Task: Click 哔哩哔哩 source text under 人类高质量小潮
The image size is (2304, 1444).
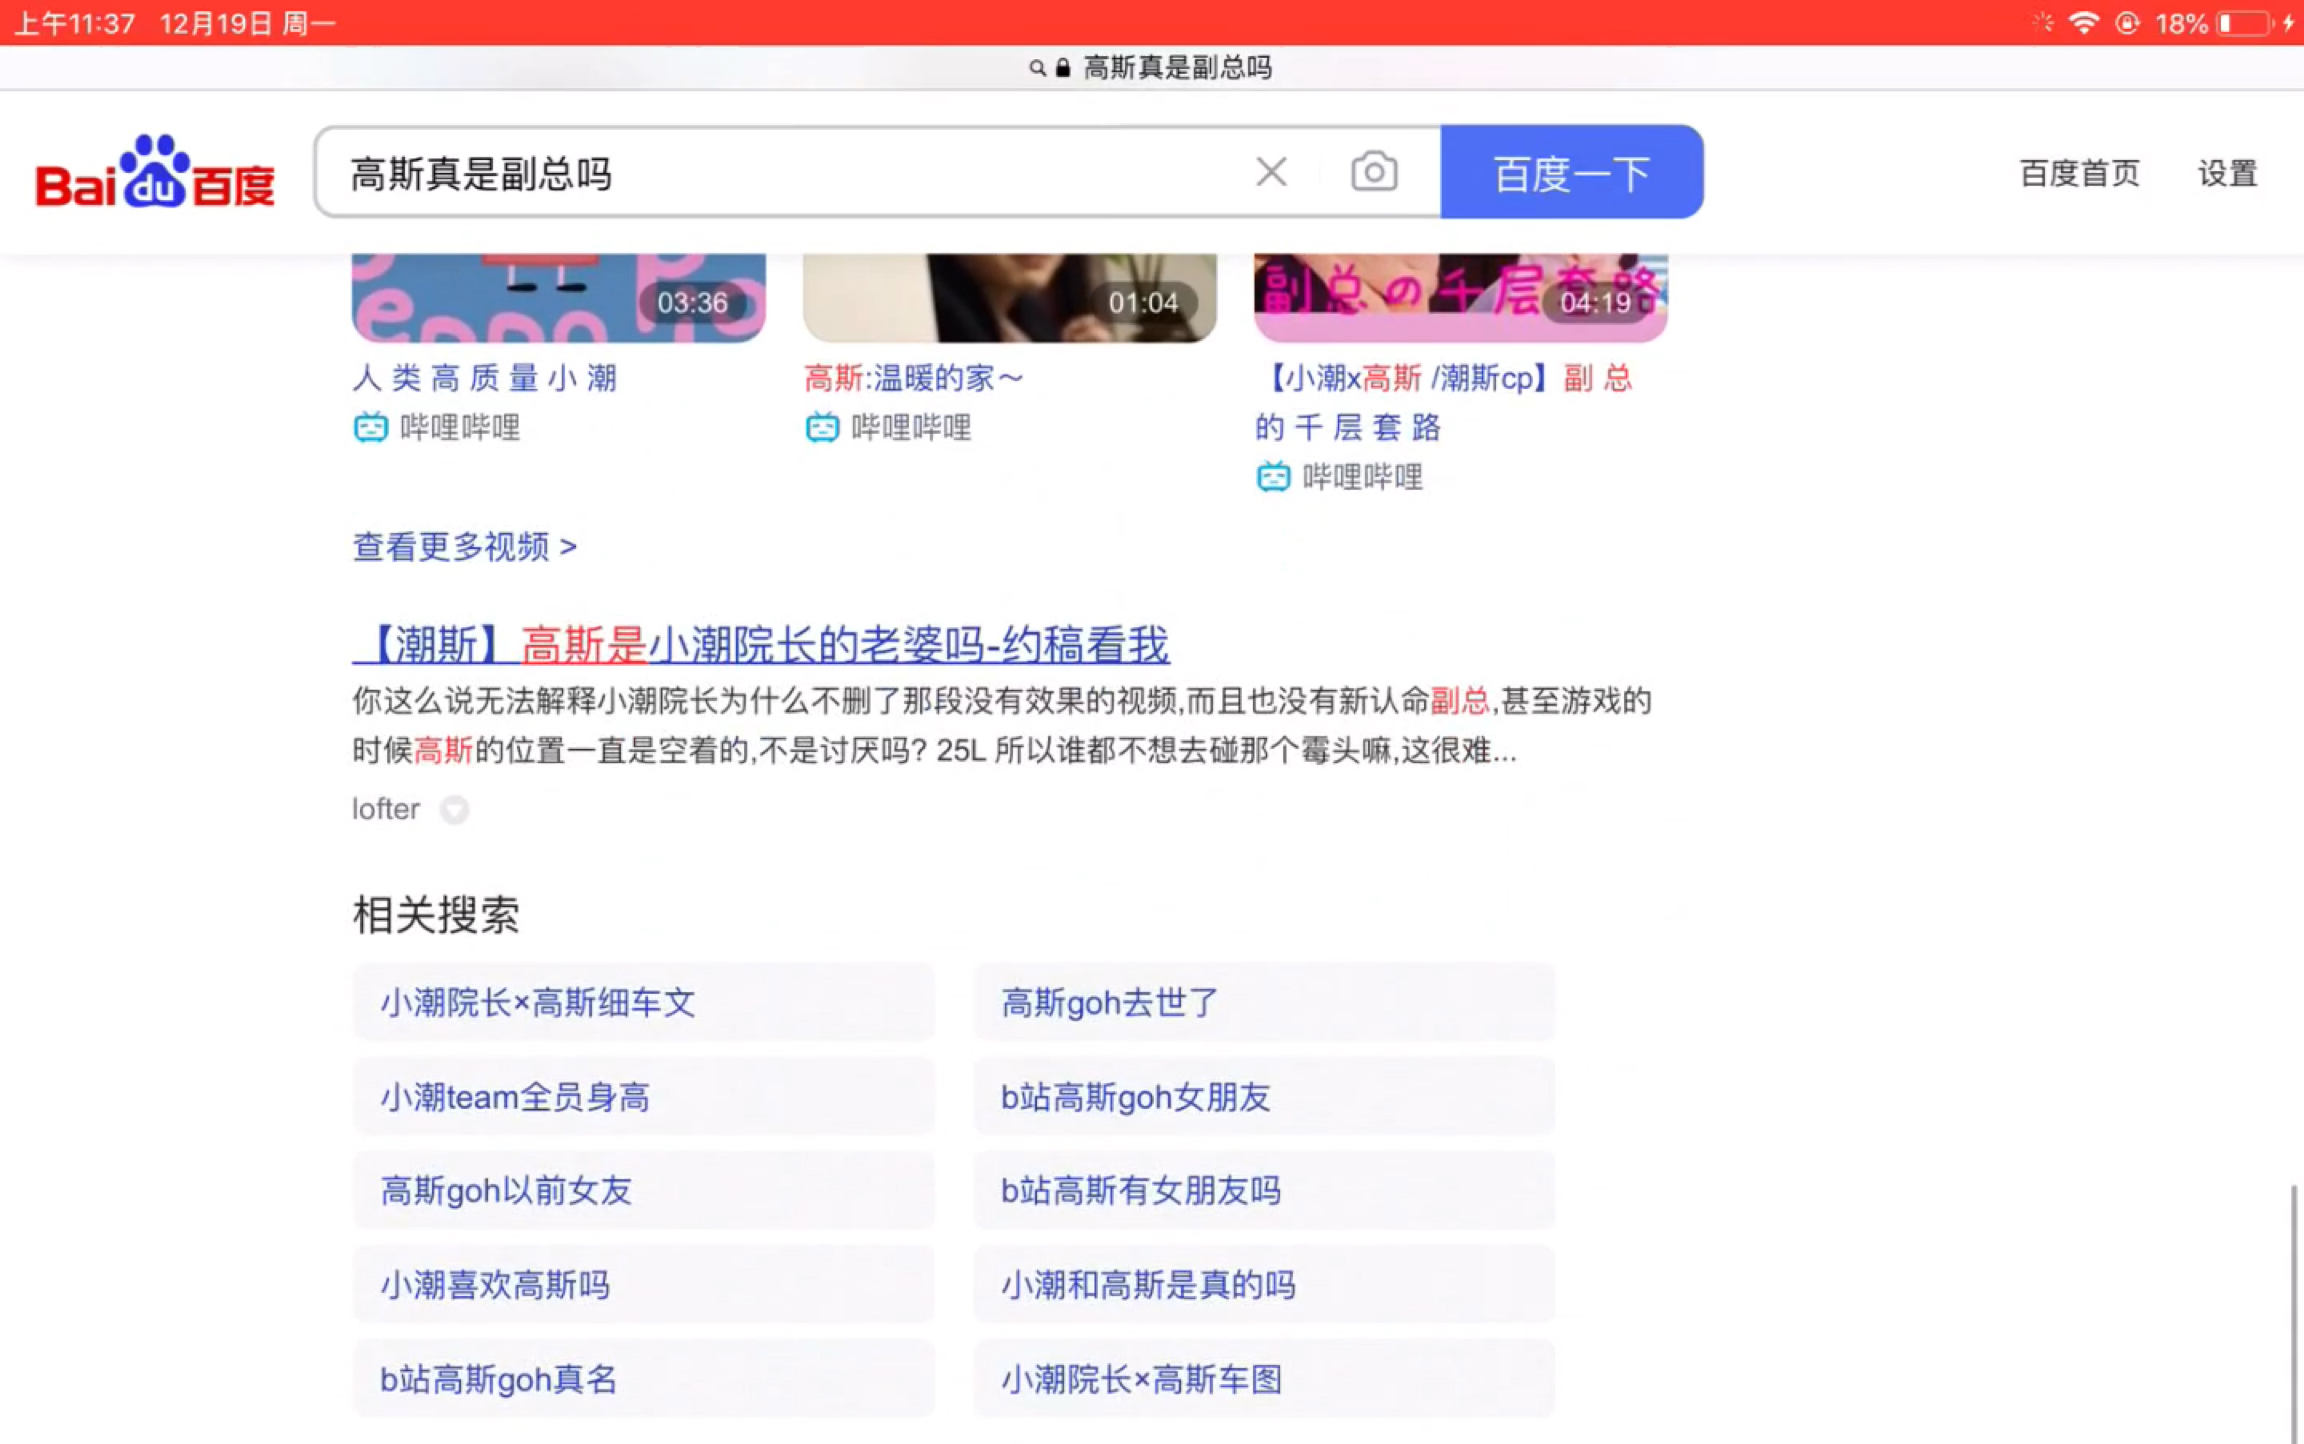Action: (460, 428)
